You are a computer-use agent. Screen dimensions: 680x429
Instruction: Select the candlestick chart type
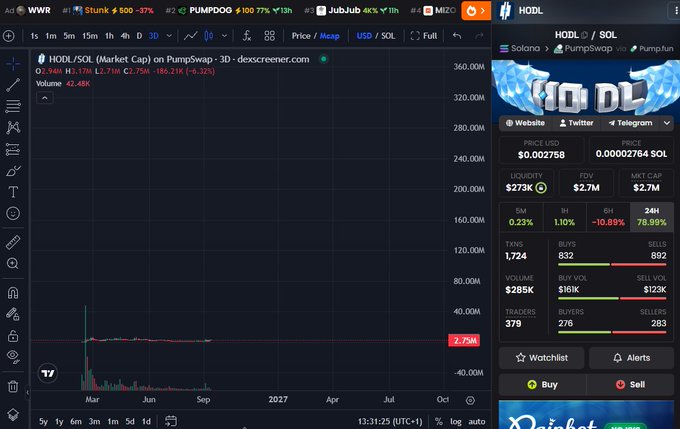tap(209, 36)
